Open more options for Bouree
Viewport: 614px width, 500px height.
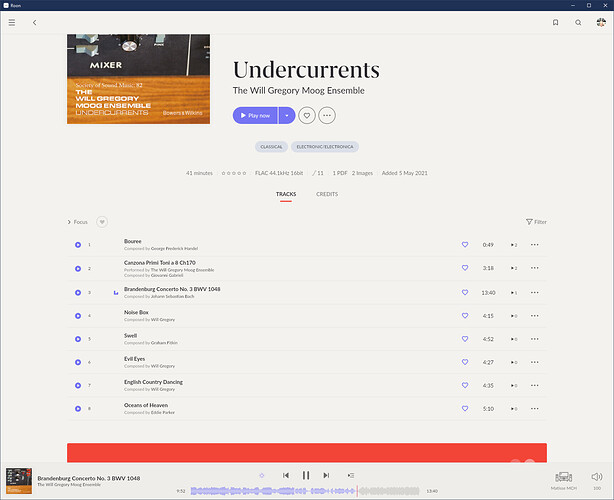click(535, 245)
